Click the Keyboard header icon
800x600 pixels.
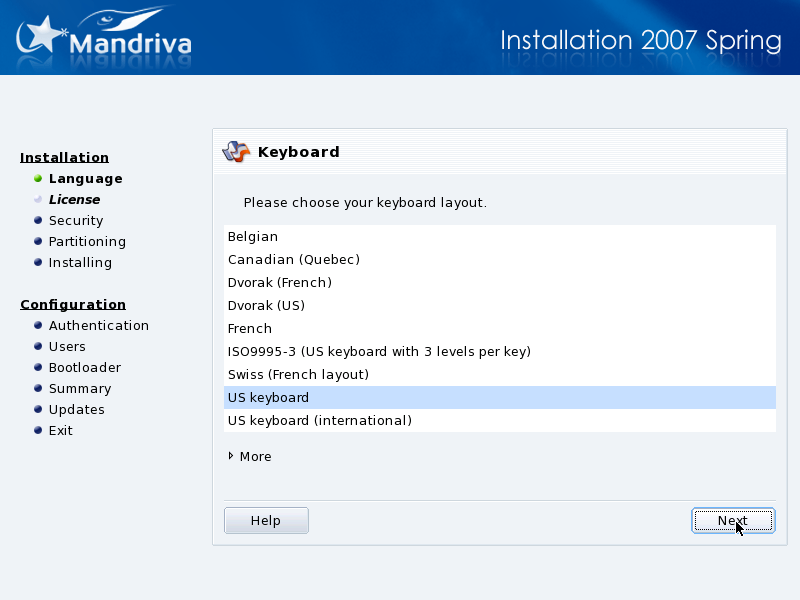click(236, 152)
